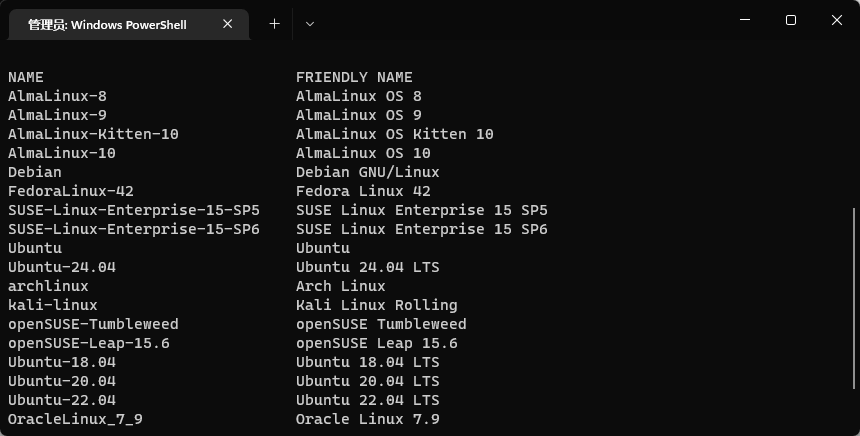Maximize the terminal window
Image resolution: width=860 pixels, height=436 pixels.
click(791, 20)
